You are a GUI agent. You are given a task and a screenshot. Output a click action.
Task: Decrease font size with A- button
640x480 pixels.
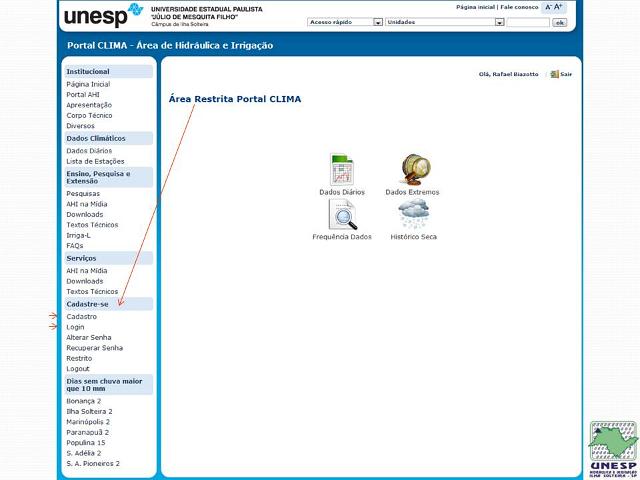(549, 7)
